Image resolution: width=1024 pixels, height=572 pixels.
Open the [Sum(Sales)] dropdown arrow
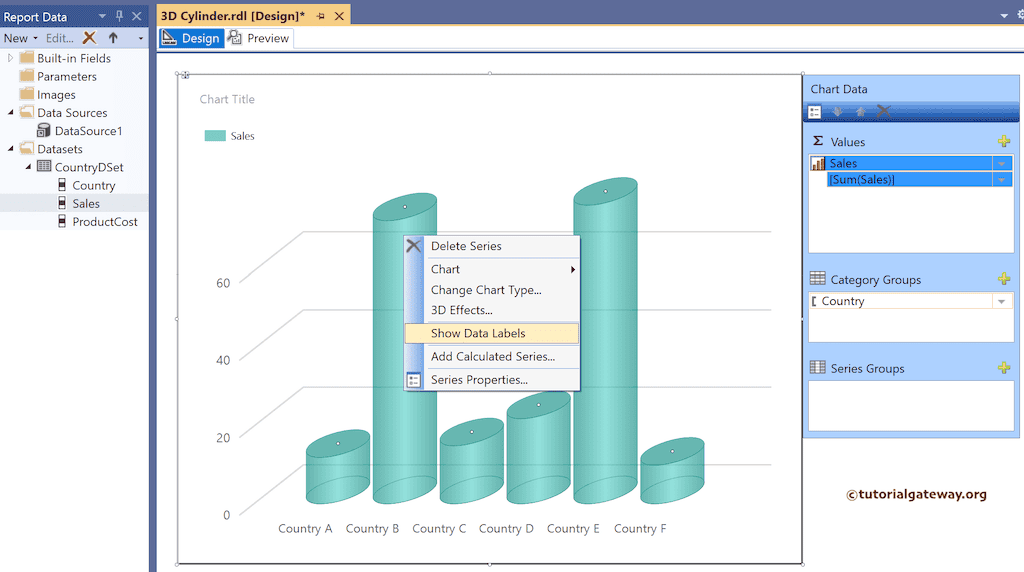(x=1002, y=180)
